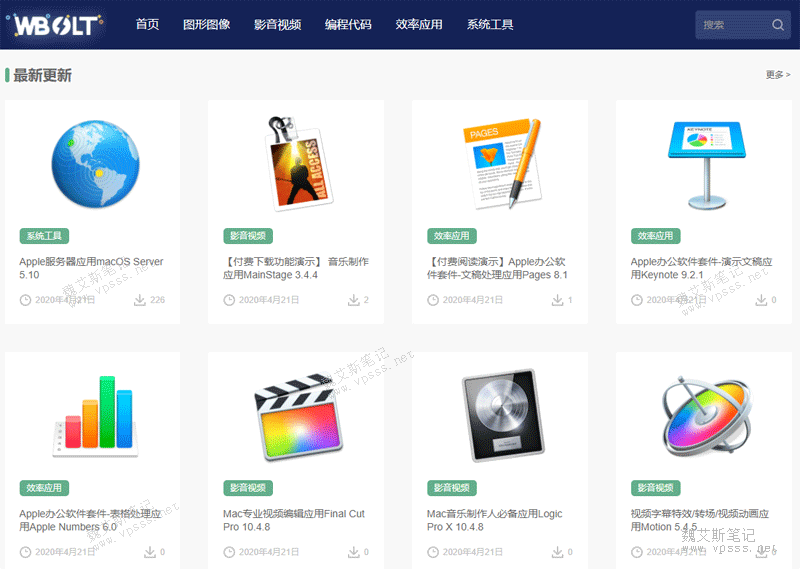Open the Numbers bar chart icon
Image resolution: width=800 pixels, height=569 pixels.
(x=93, y=415)
